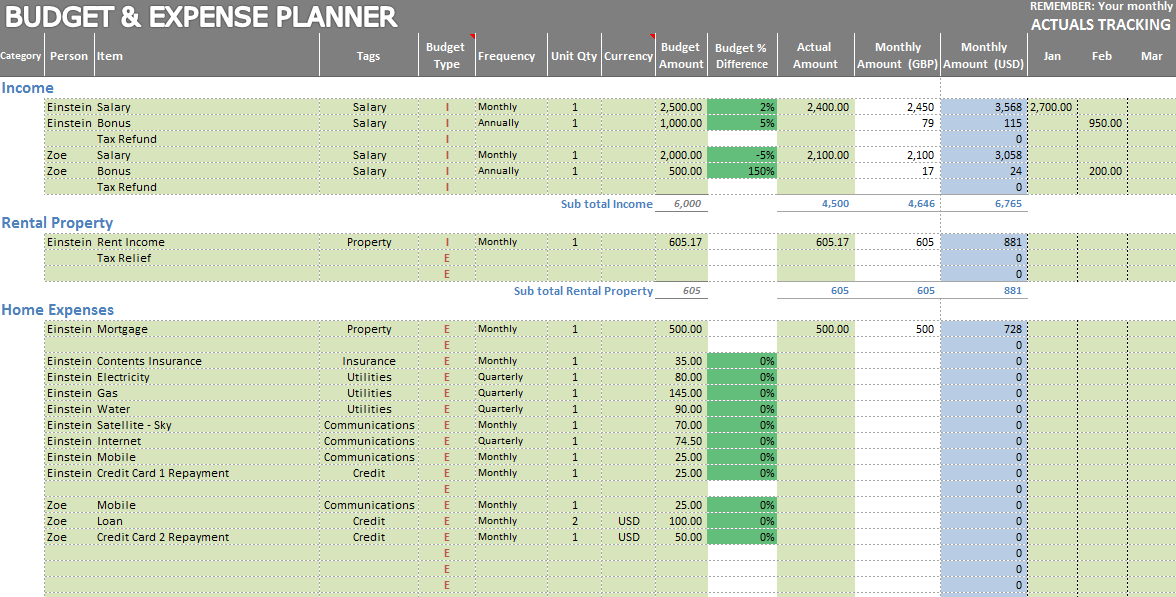Select the Budget Type column header
The width and height of the screenshot is (1176, 597).
tap(446, 56)
